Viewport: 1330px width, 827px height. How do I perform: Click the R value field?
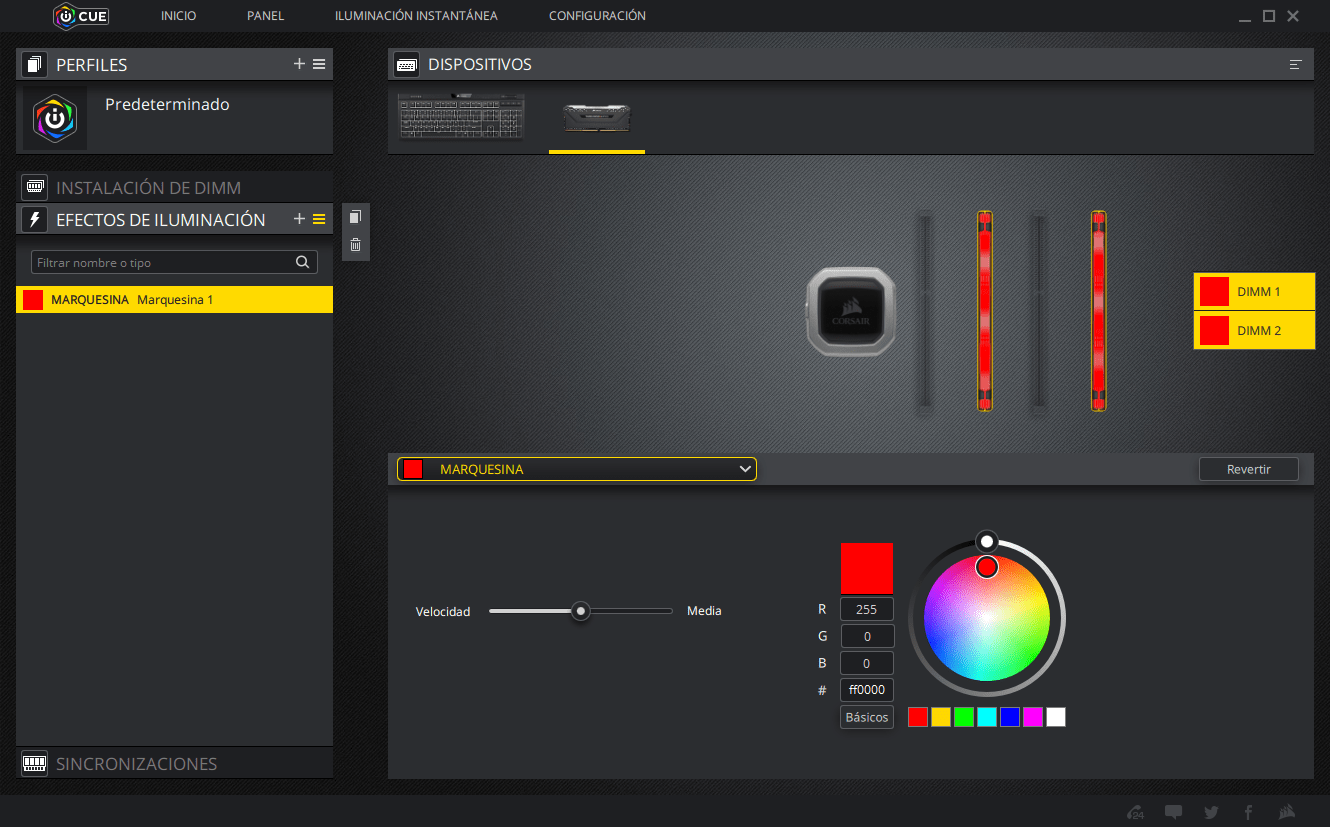[866, 609]
